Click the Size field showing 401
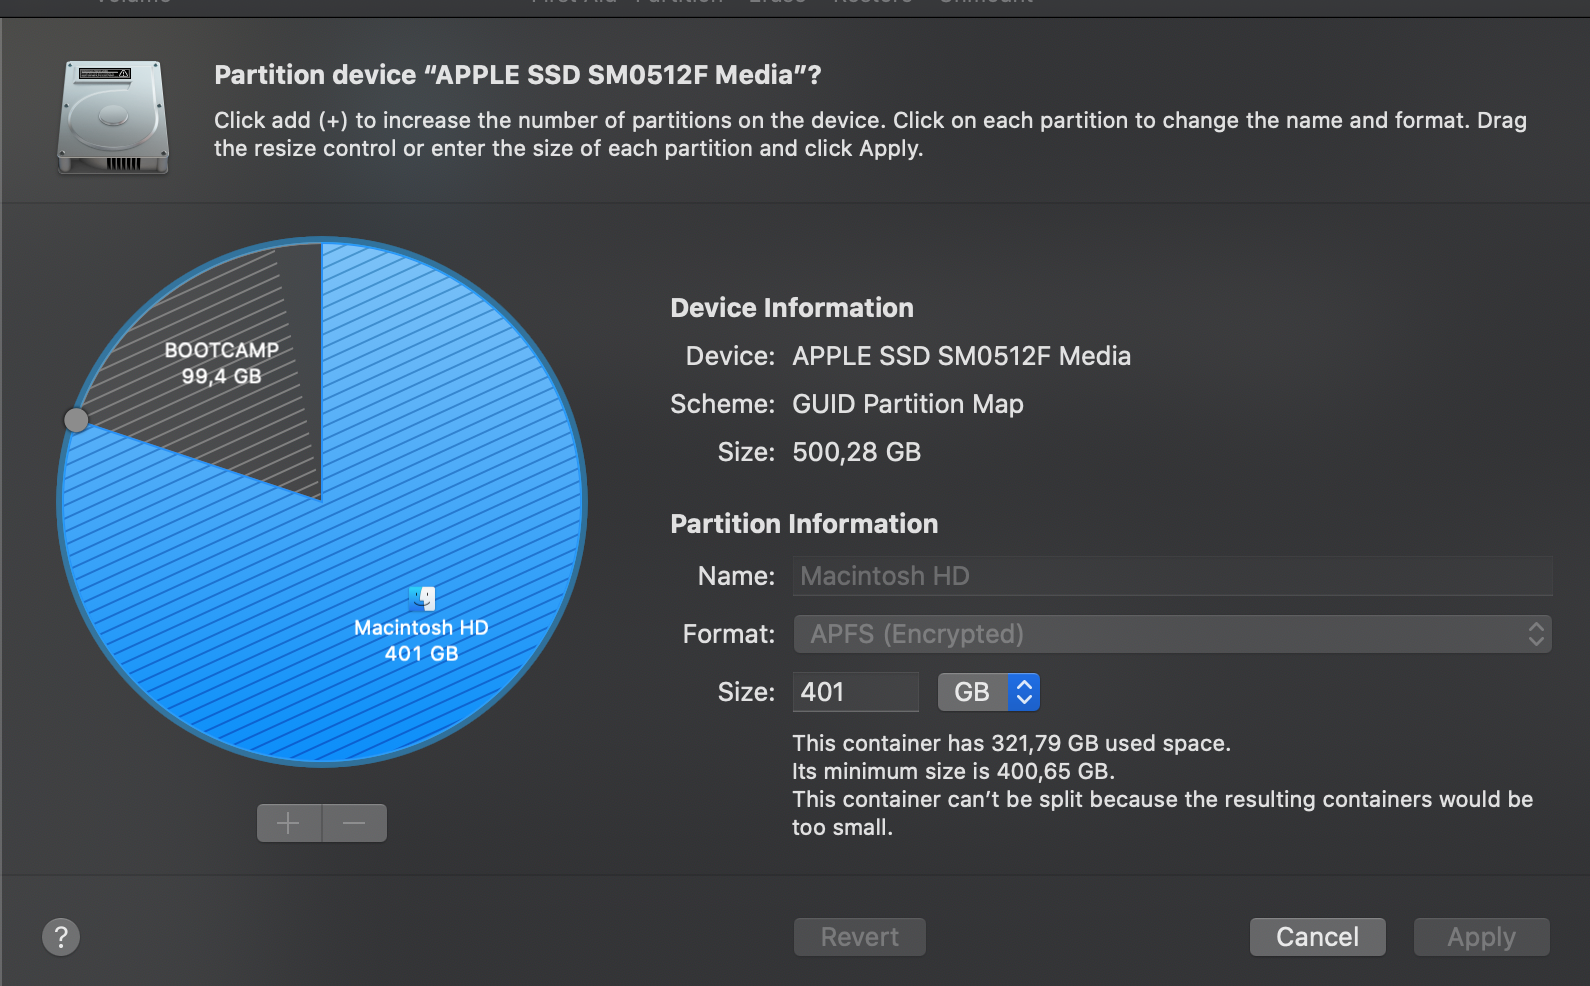Image resolution: width=1590 pixels, height=986 pixels. pyautogui.click(x=855, y=692)
